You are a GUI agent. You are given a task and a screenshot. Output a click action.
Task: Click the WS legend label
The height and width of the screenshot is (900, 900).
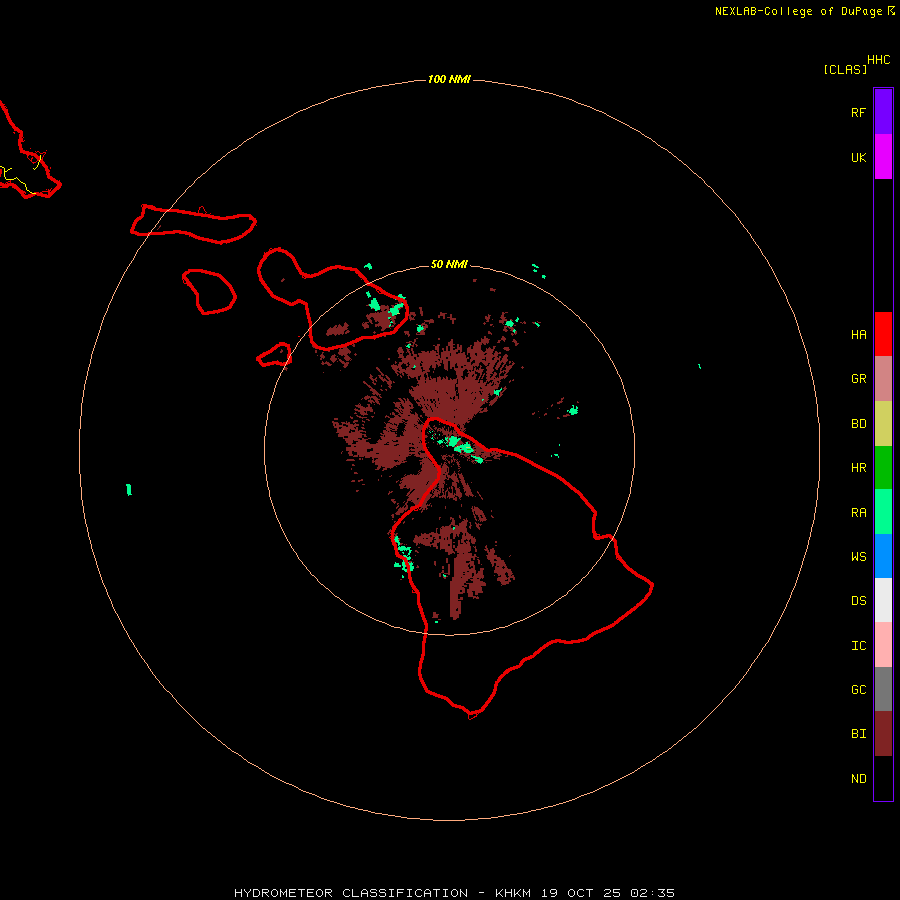tap(858, 557)
